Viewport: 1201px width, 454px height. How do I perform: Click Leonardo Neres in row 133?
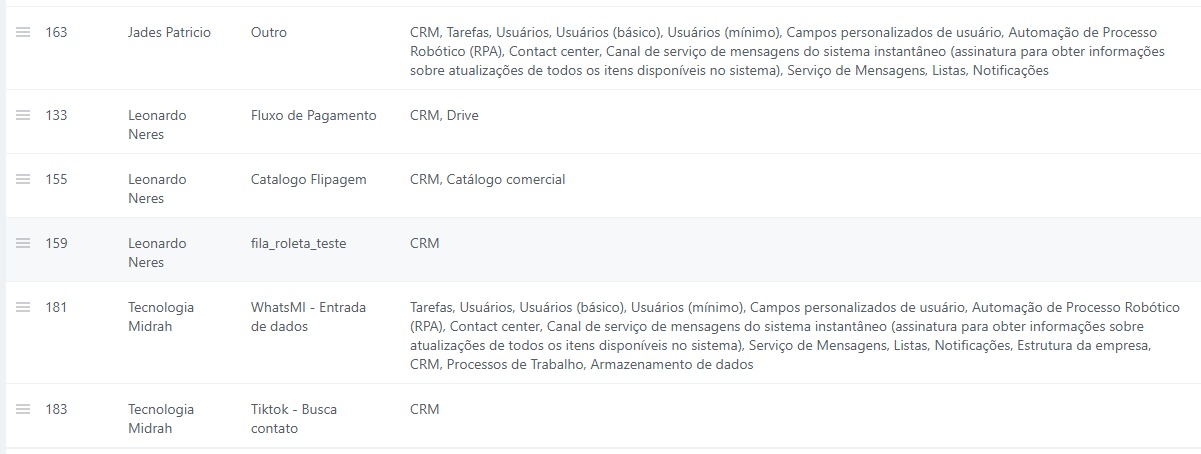pos(157,124)
